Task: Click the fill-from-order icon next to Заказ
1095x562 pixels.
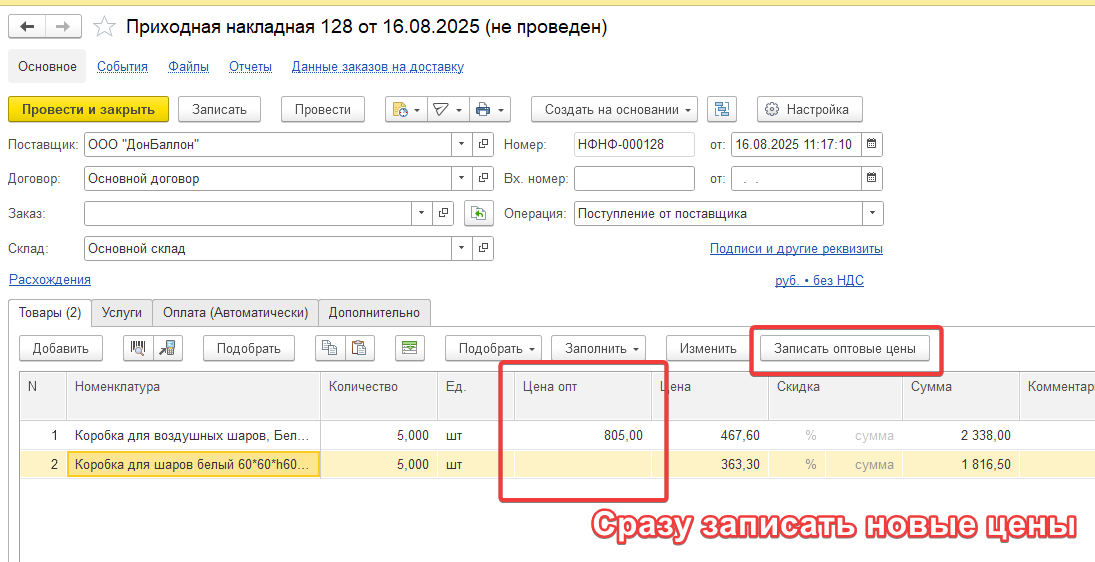Action: pyautogui.click(x=478, y=214)
